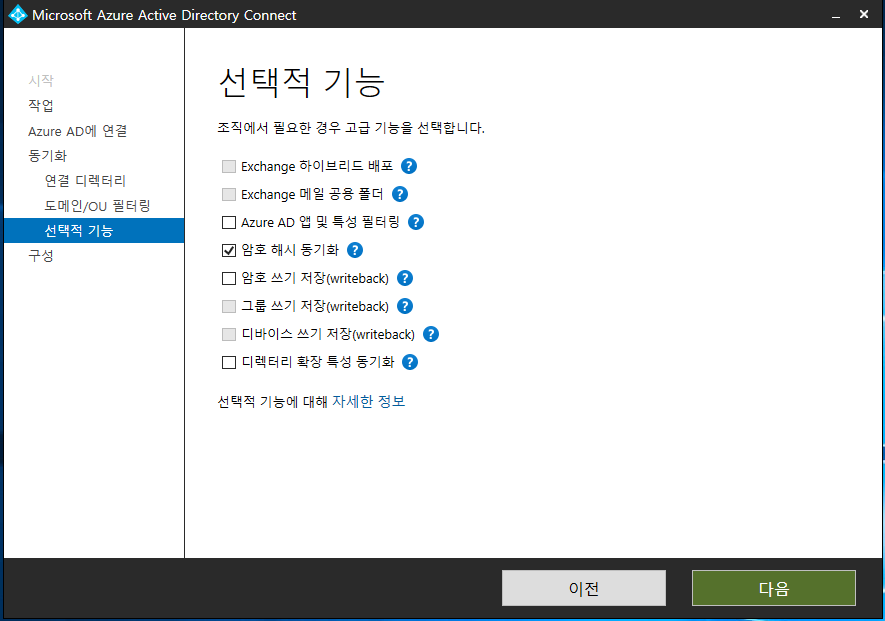View help for 디렉터리 확장 특성 동기화
The height and width of the screenshot is (621, 885).
pyautogui.click(x=410, y=362)
